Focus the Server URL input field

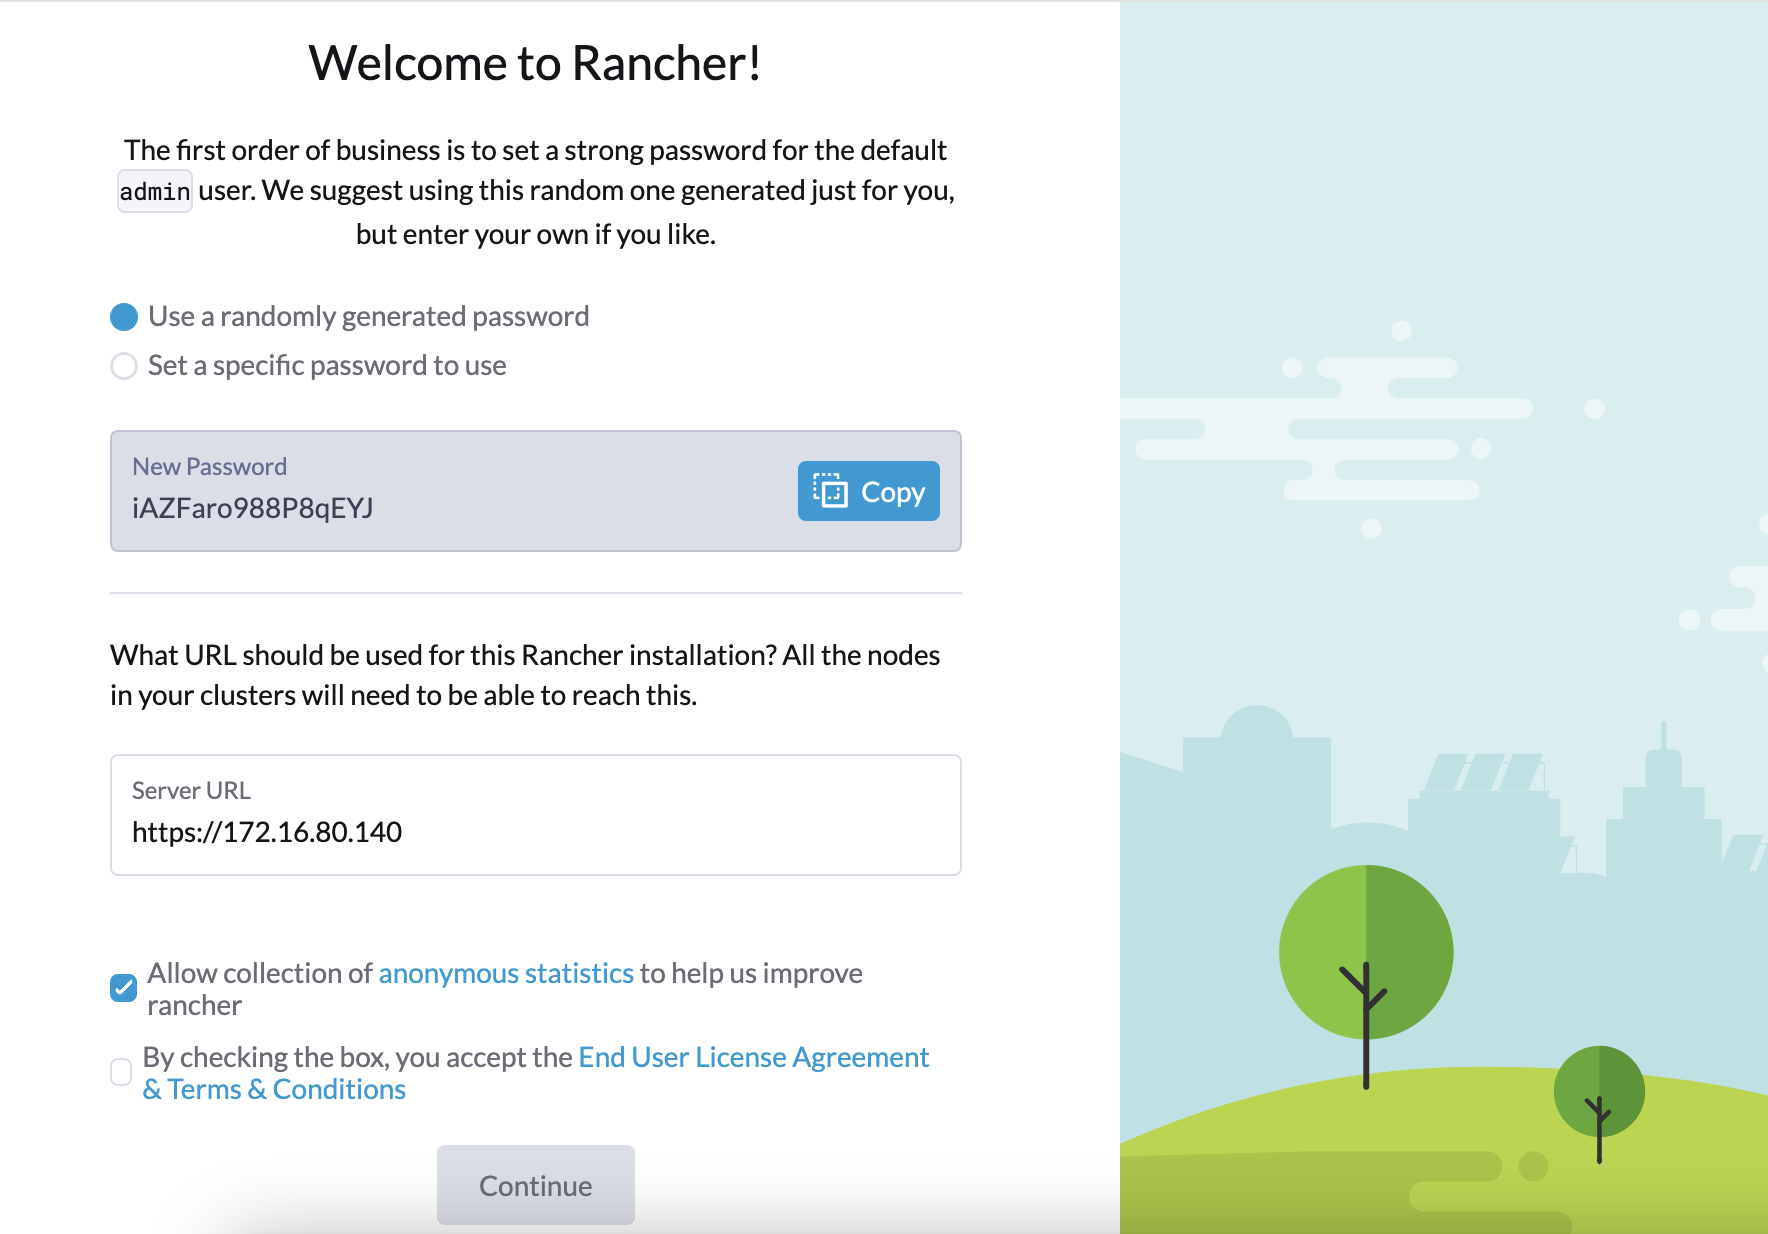535,815
